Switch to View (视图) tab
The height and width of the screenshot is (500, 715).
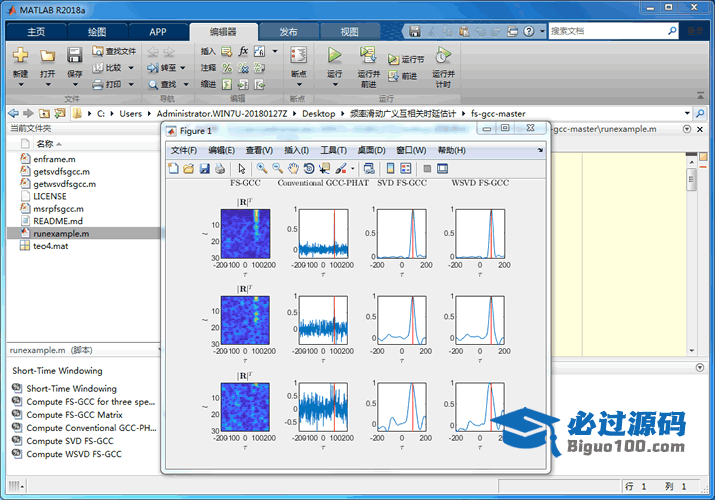pyautogui.click(x=349, y=32)
